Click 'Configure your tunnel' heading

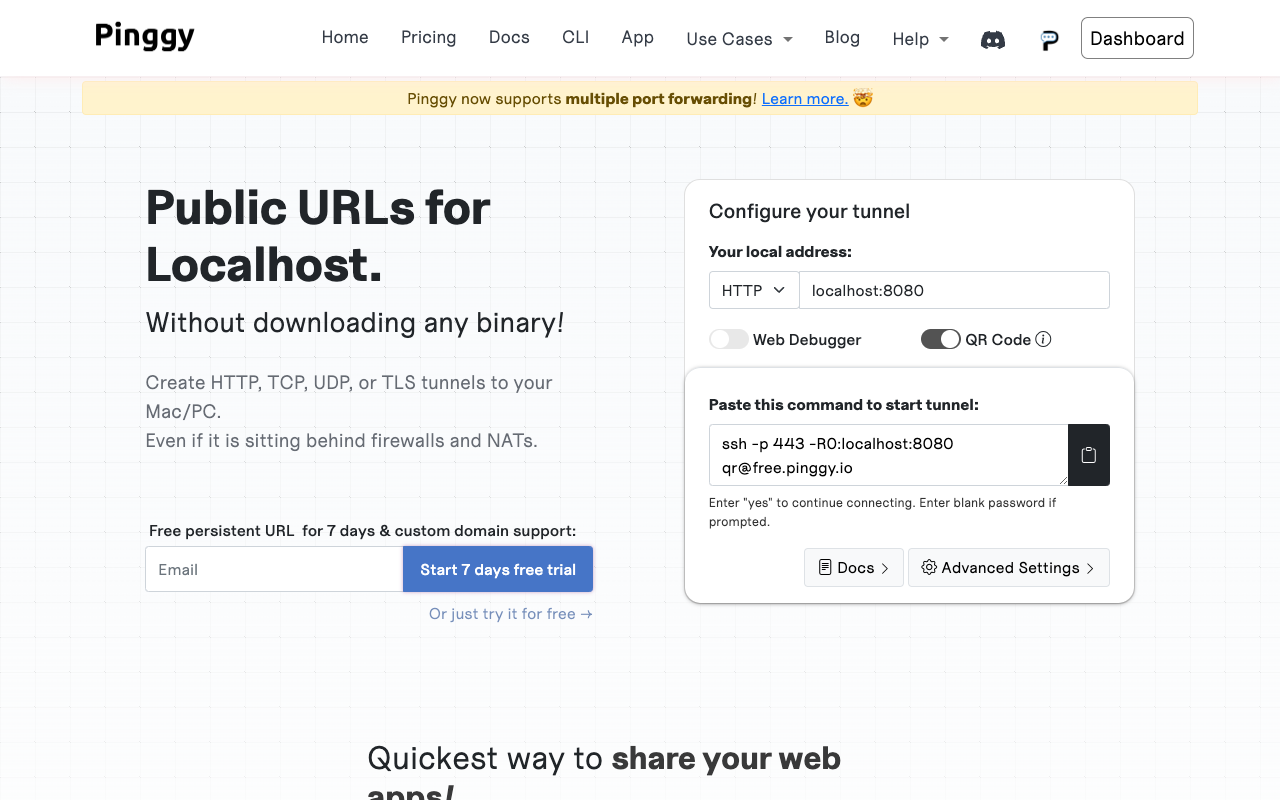[x=809, y=211]
